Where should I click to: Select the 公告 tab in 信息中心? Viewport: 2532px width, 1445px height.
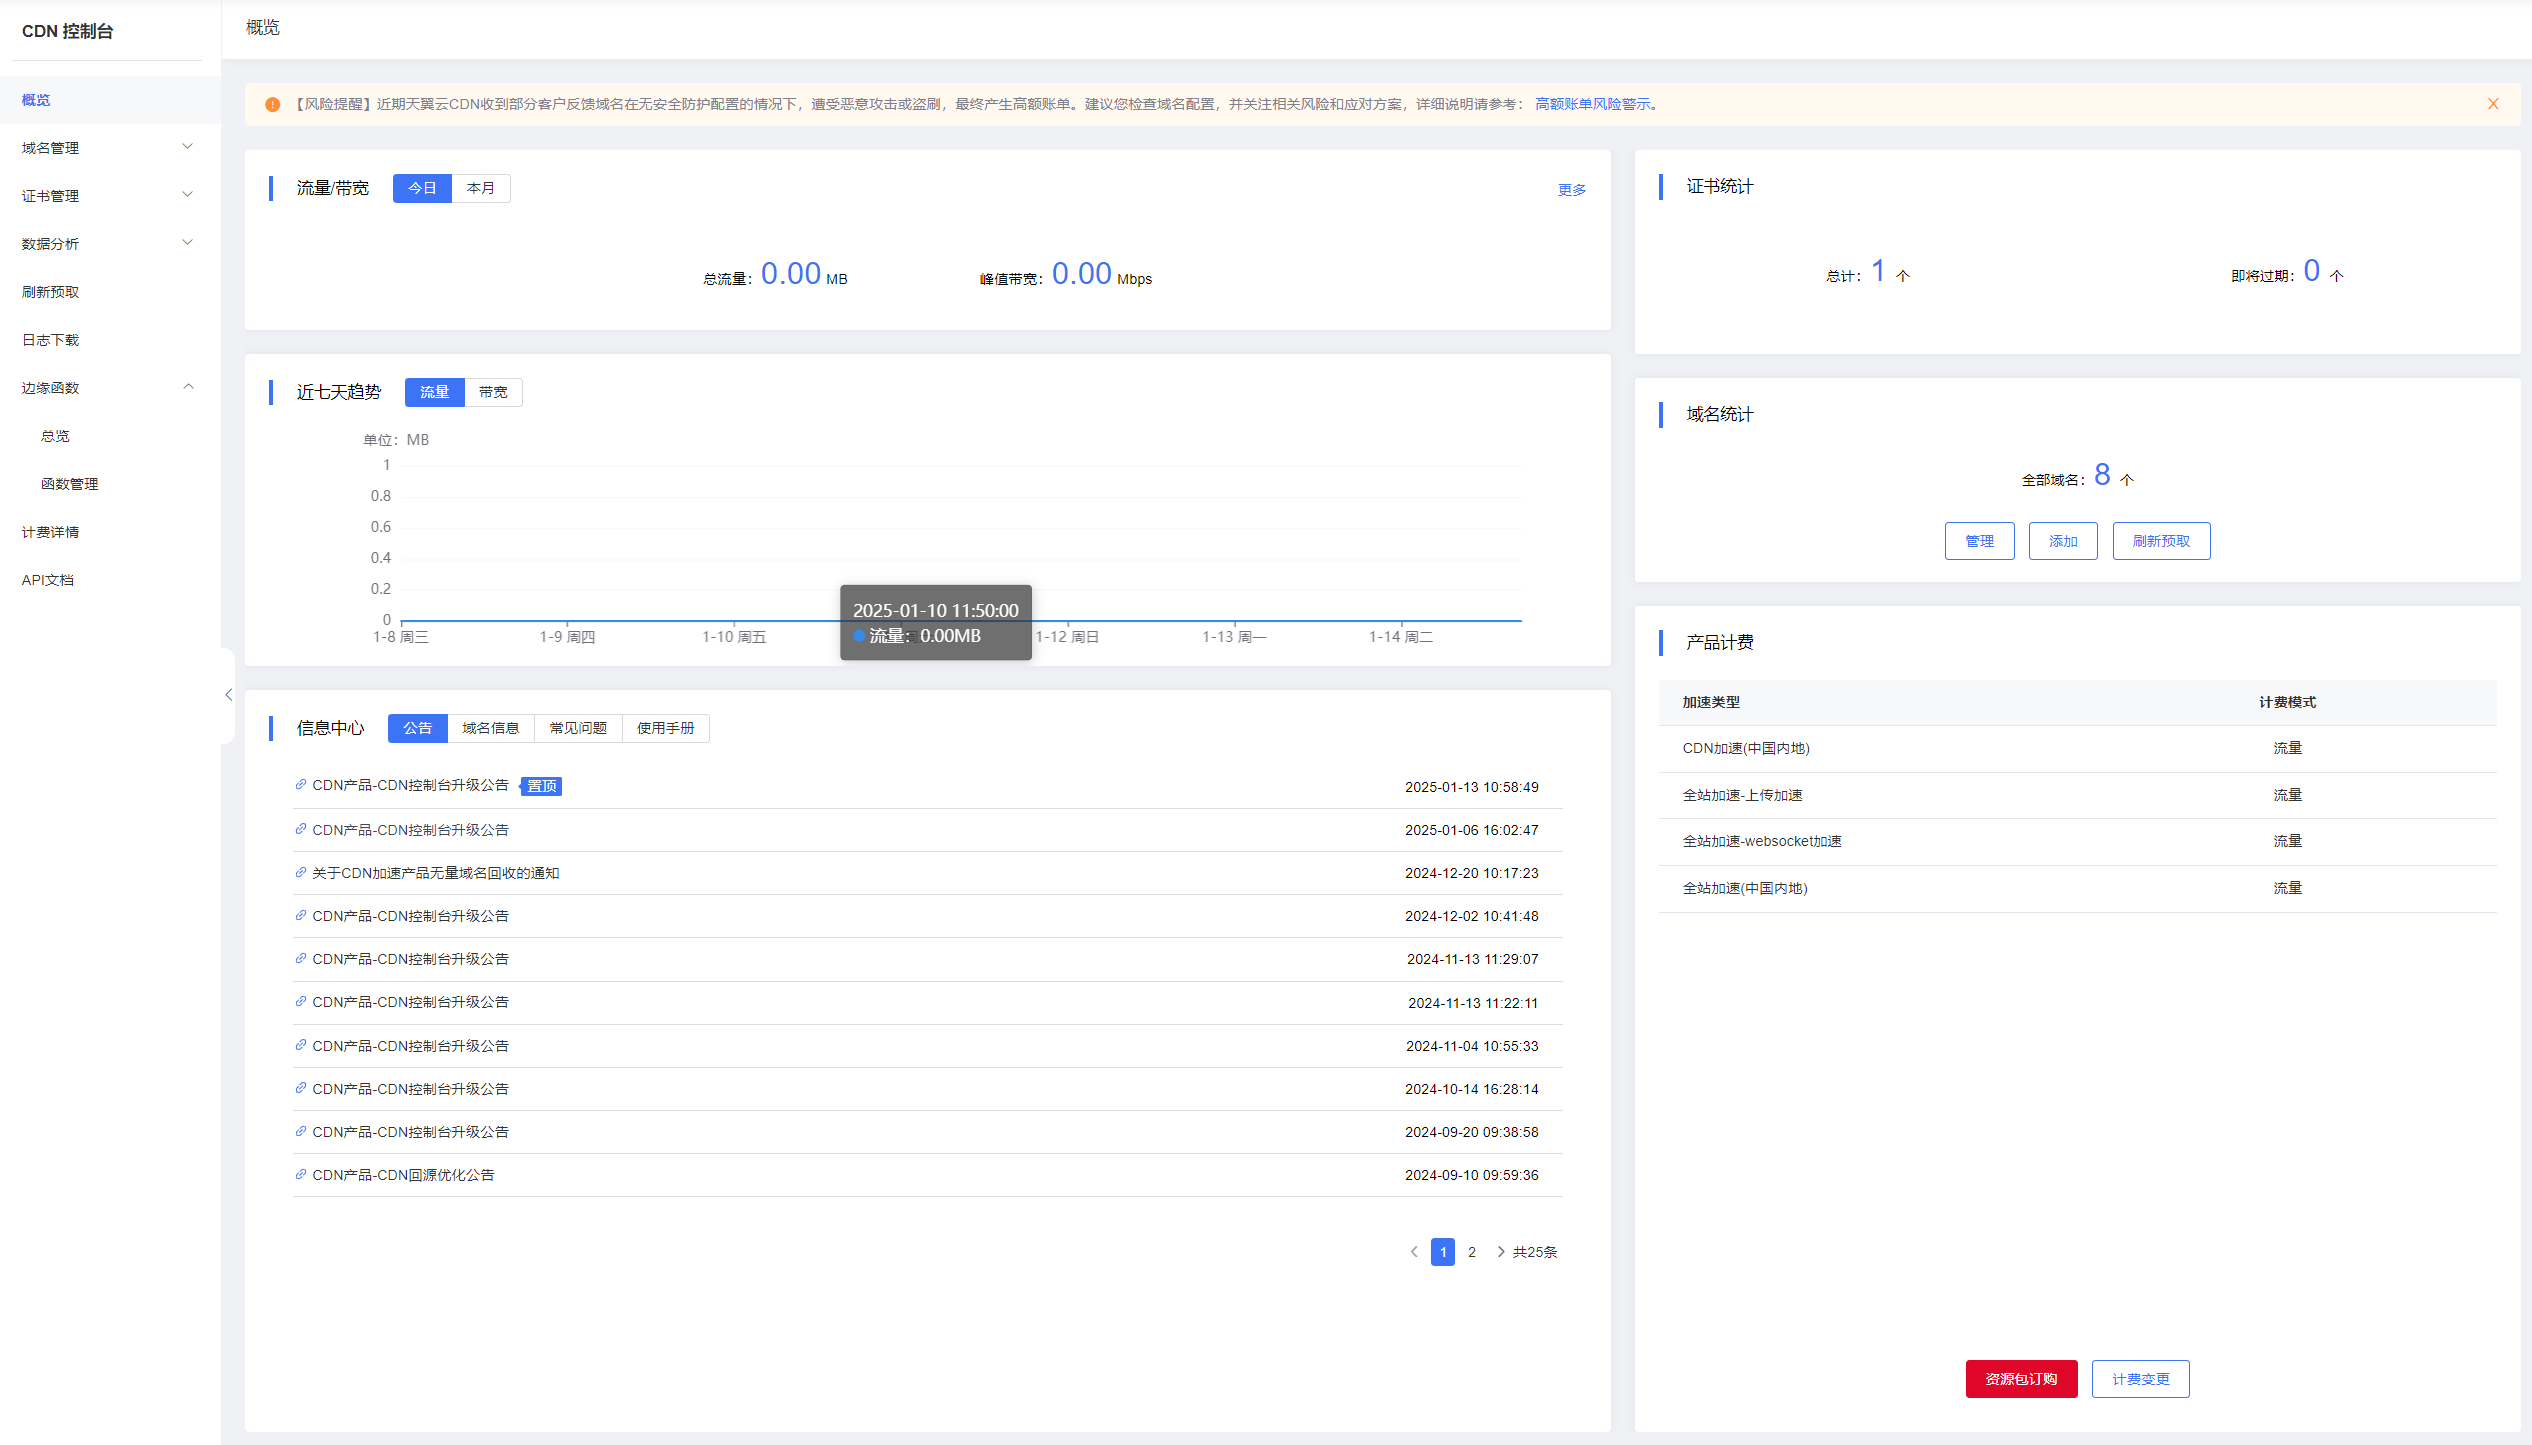417,728
